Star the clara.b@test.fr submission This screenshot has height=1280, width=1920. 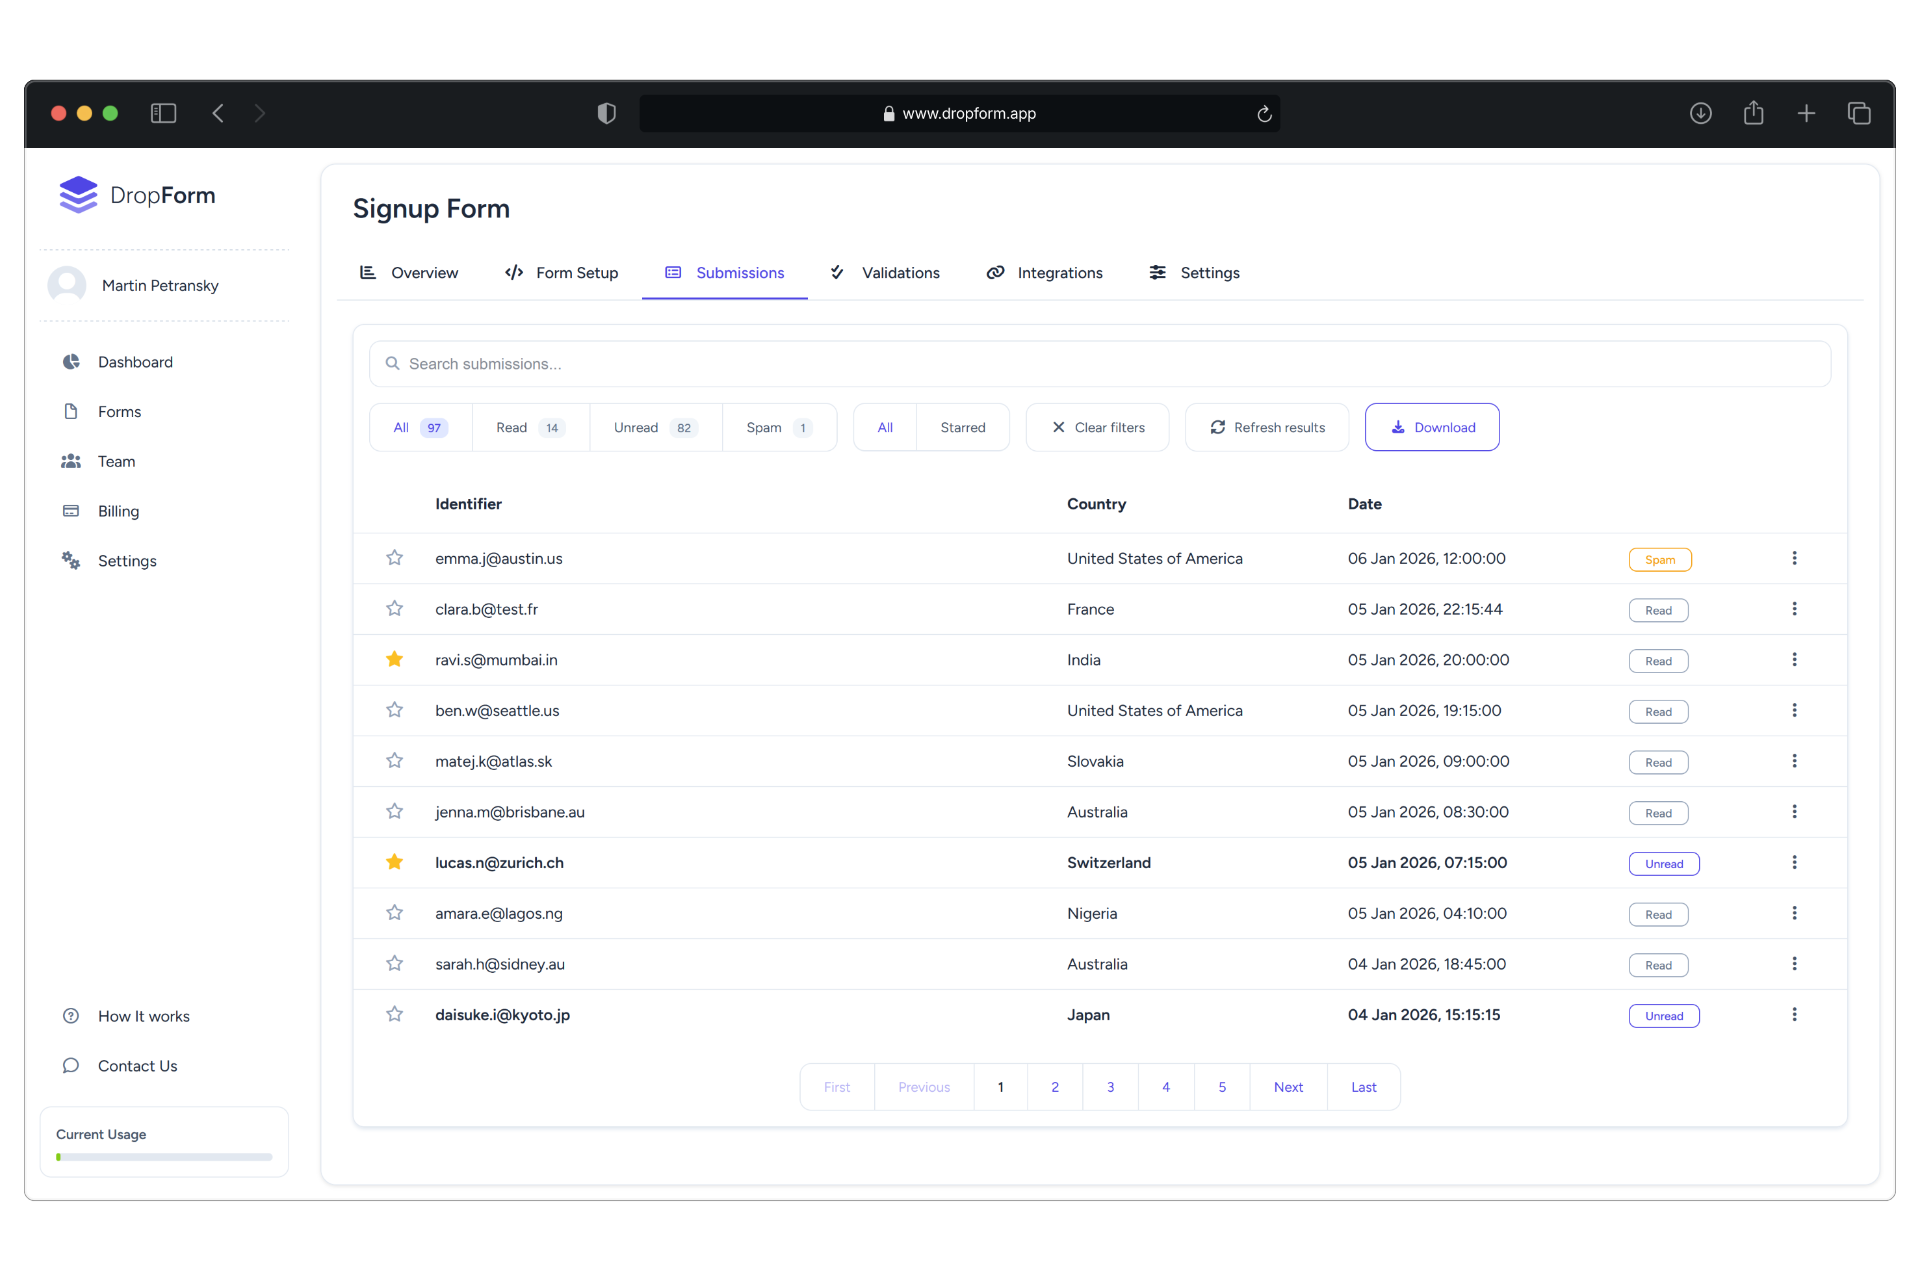(394, 608)
